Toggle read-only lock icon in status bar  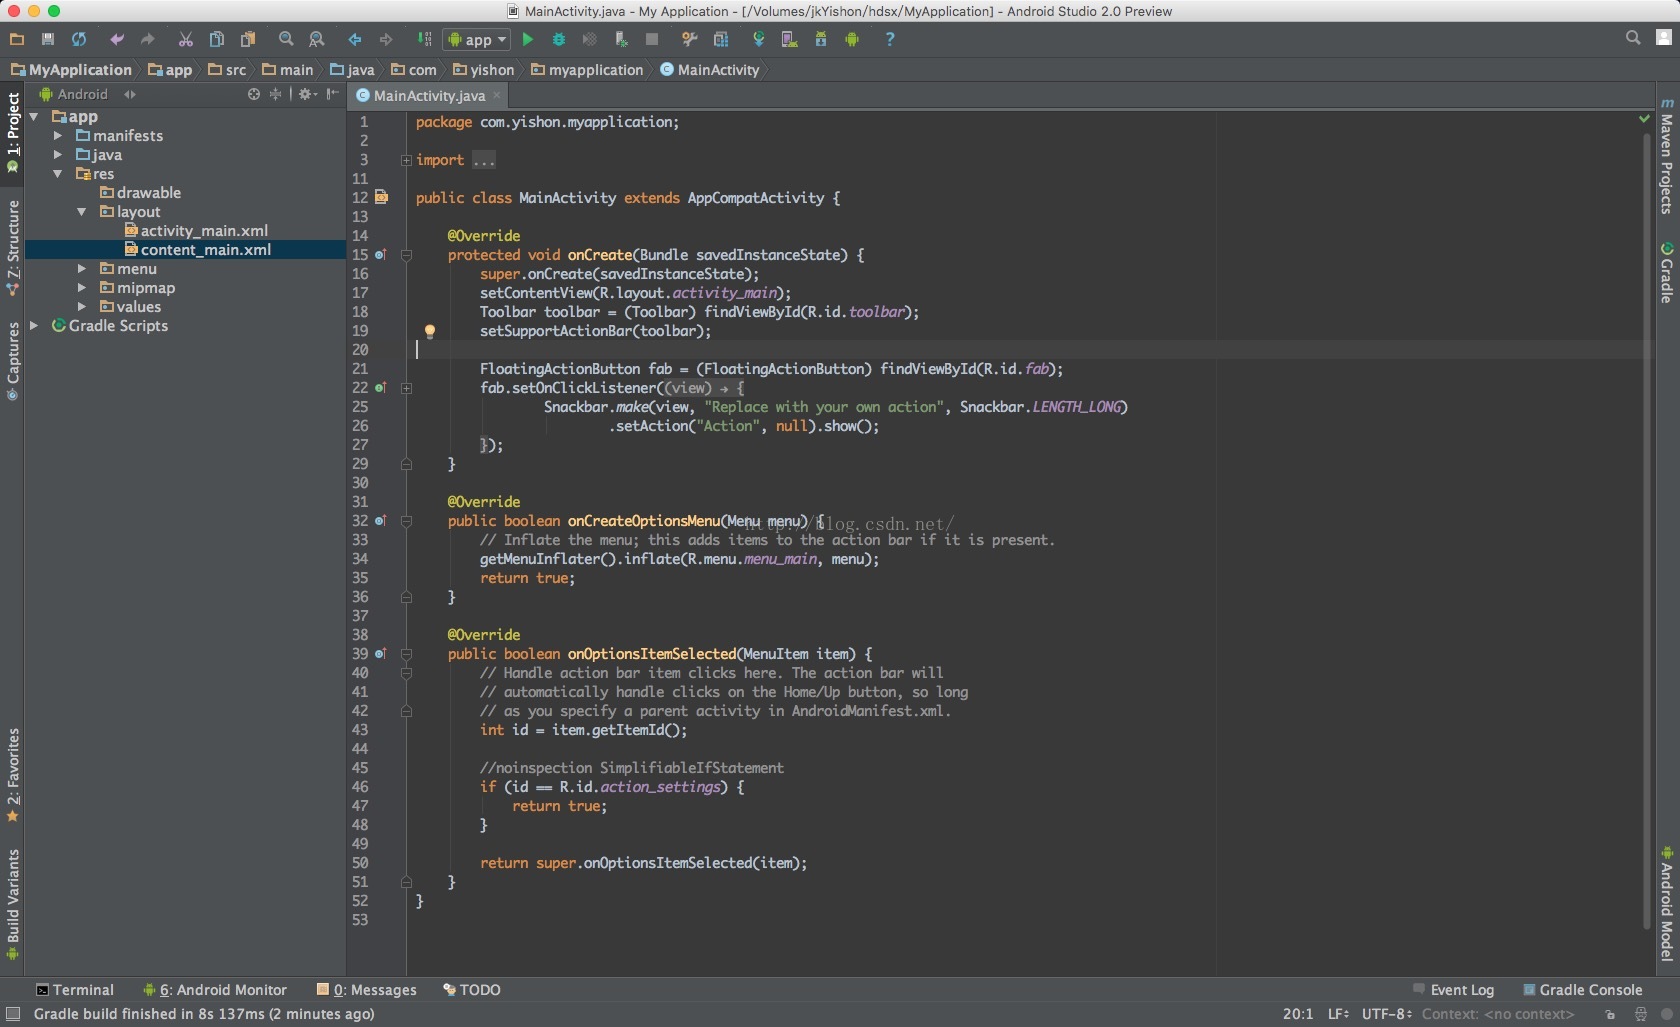(1610, 1014)
